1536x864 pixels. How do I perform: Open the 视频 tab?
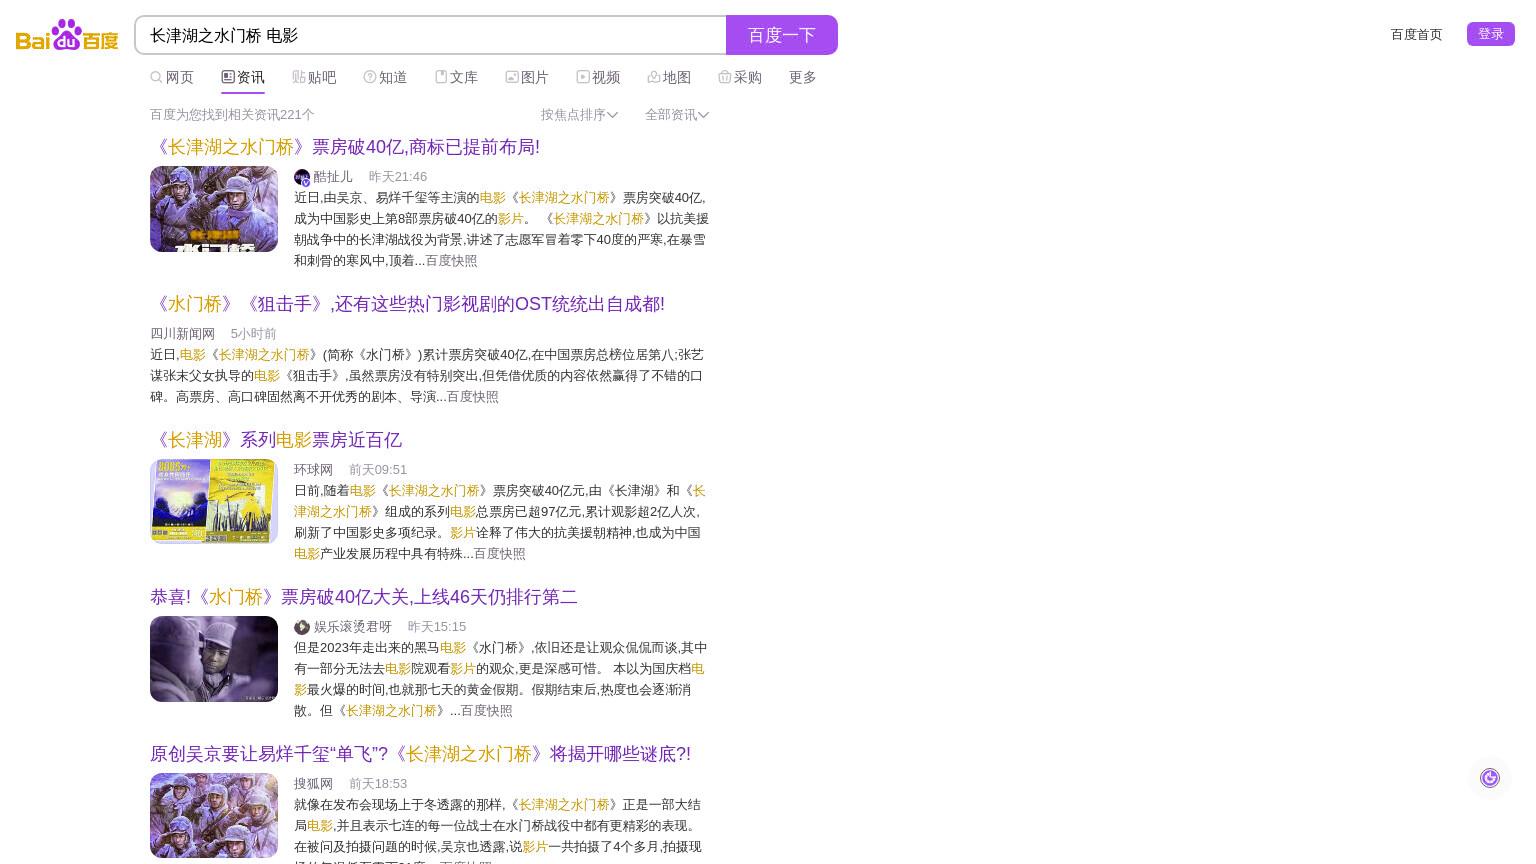(605, 77)
